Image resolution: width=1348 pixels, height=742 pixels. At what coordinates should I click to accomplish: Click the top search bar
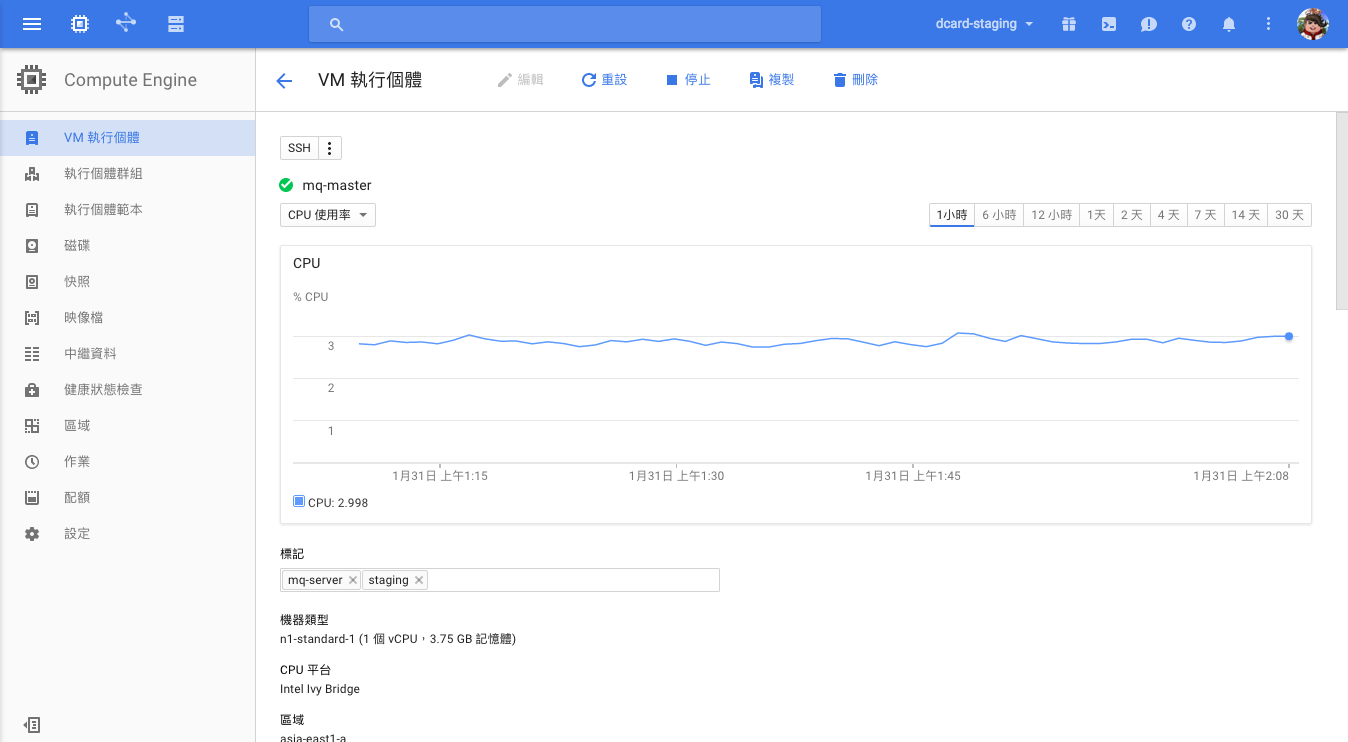click(565, 24)
